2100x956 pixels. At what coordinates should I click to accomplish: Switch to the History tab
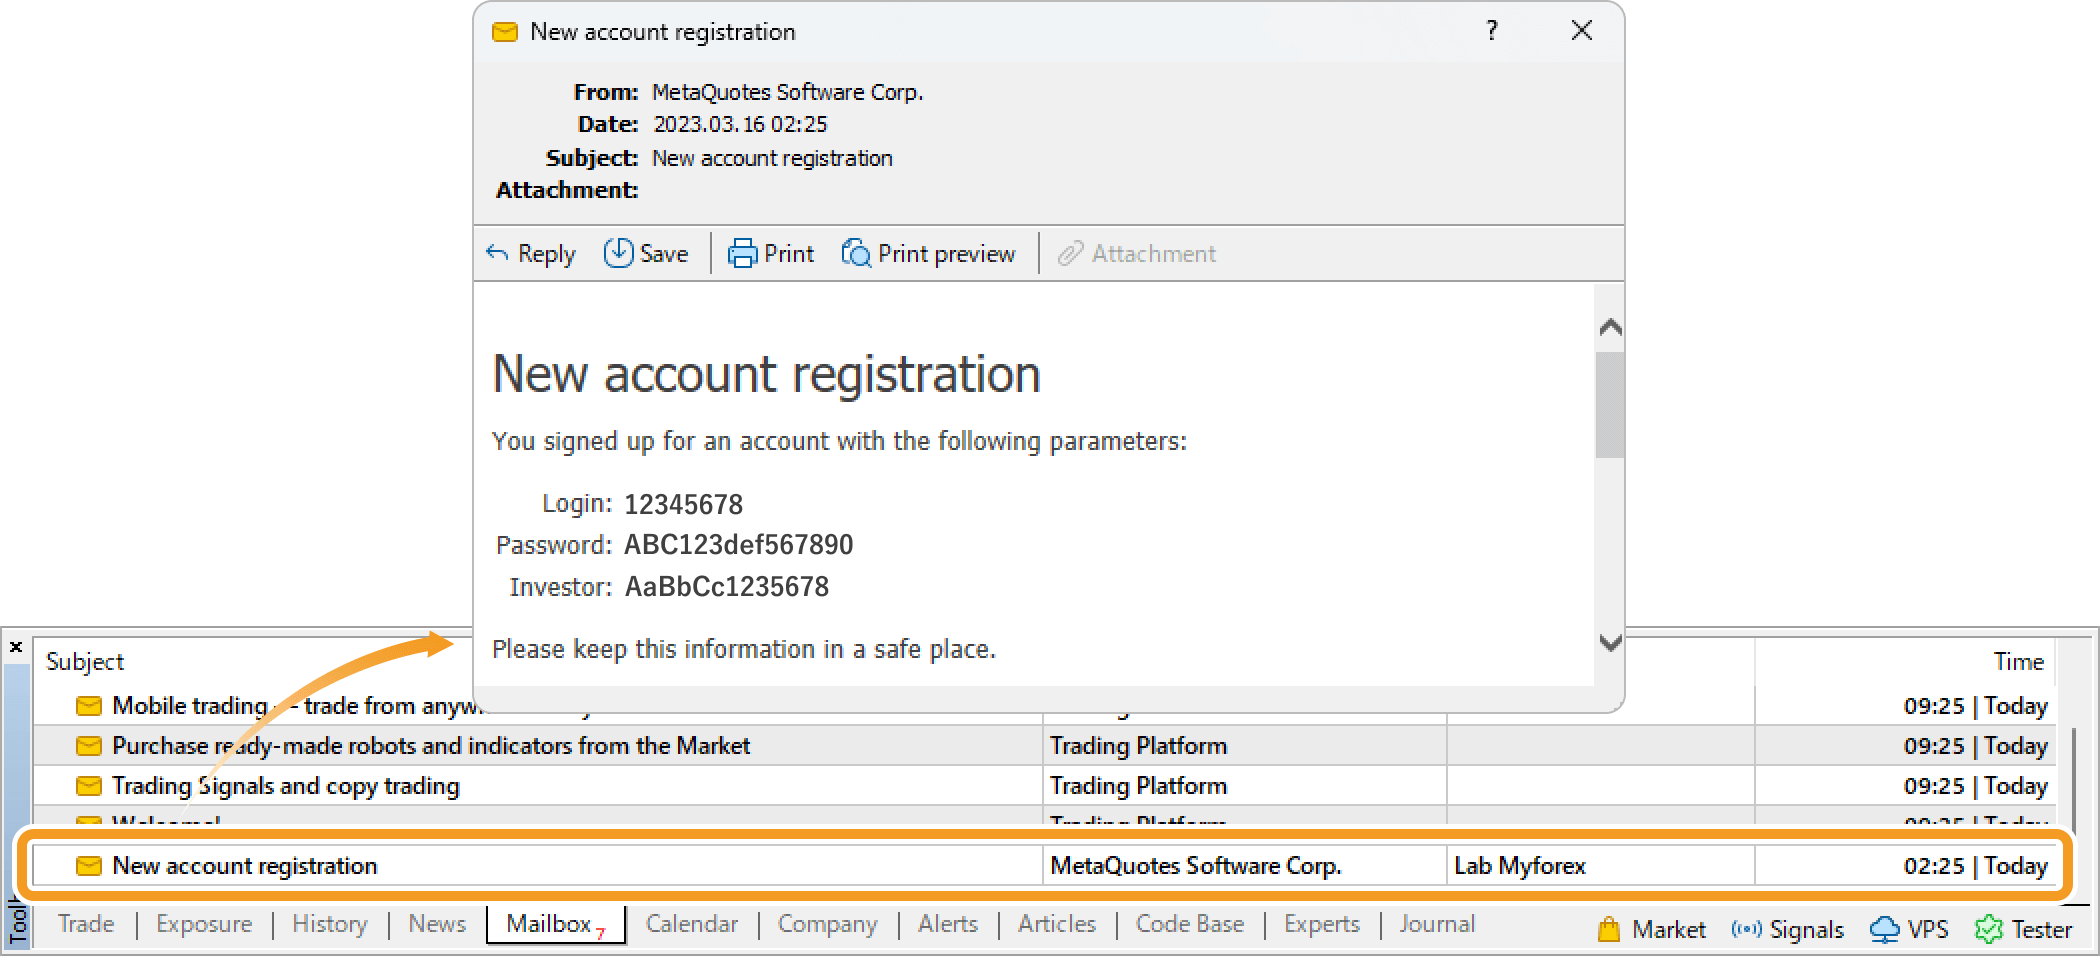[x=330, y=924]
